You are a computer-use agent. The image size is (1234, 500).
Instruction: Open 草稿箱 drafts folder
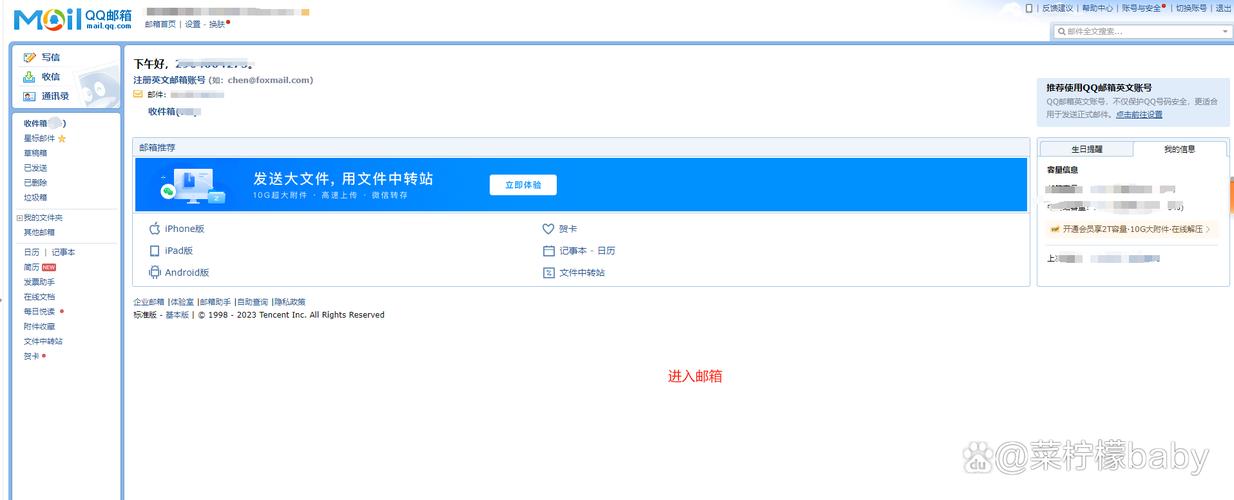coord(35,153)
